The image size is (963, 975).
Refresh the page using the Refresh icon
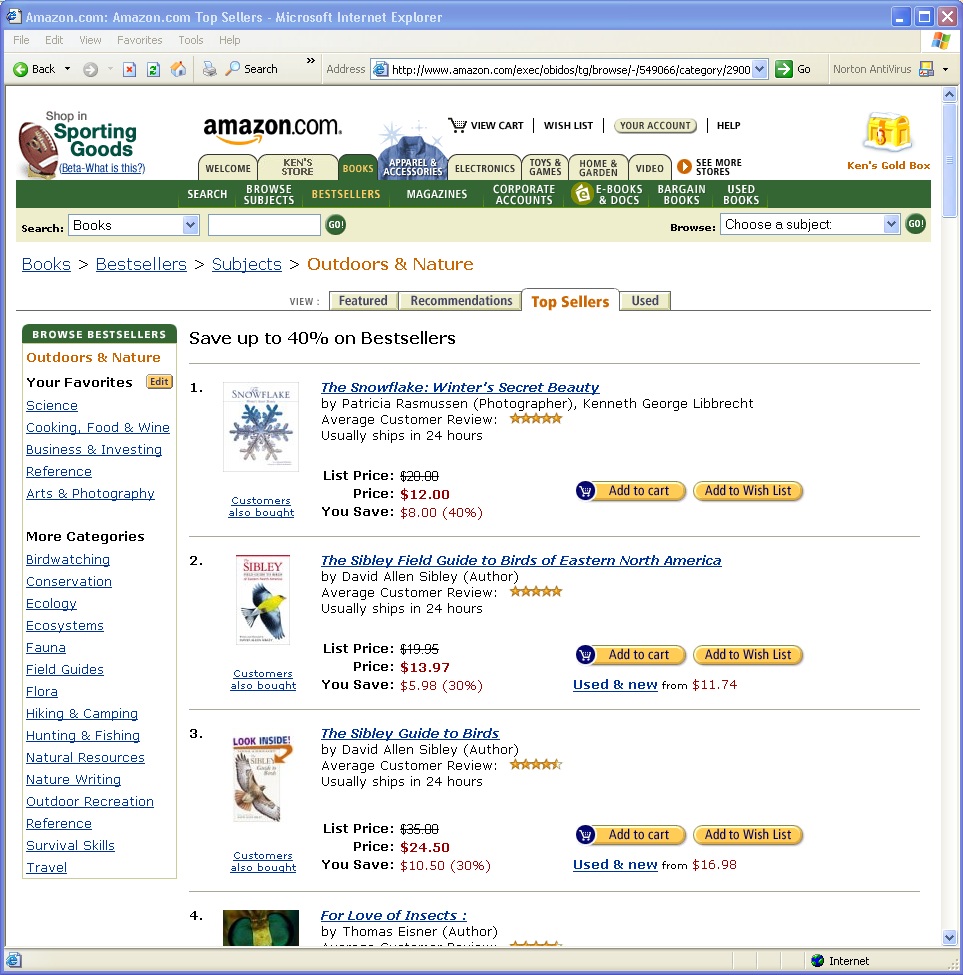(x=154, y=69)
